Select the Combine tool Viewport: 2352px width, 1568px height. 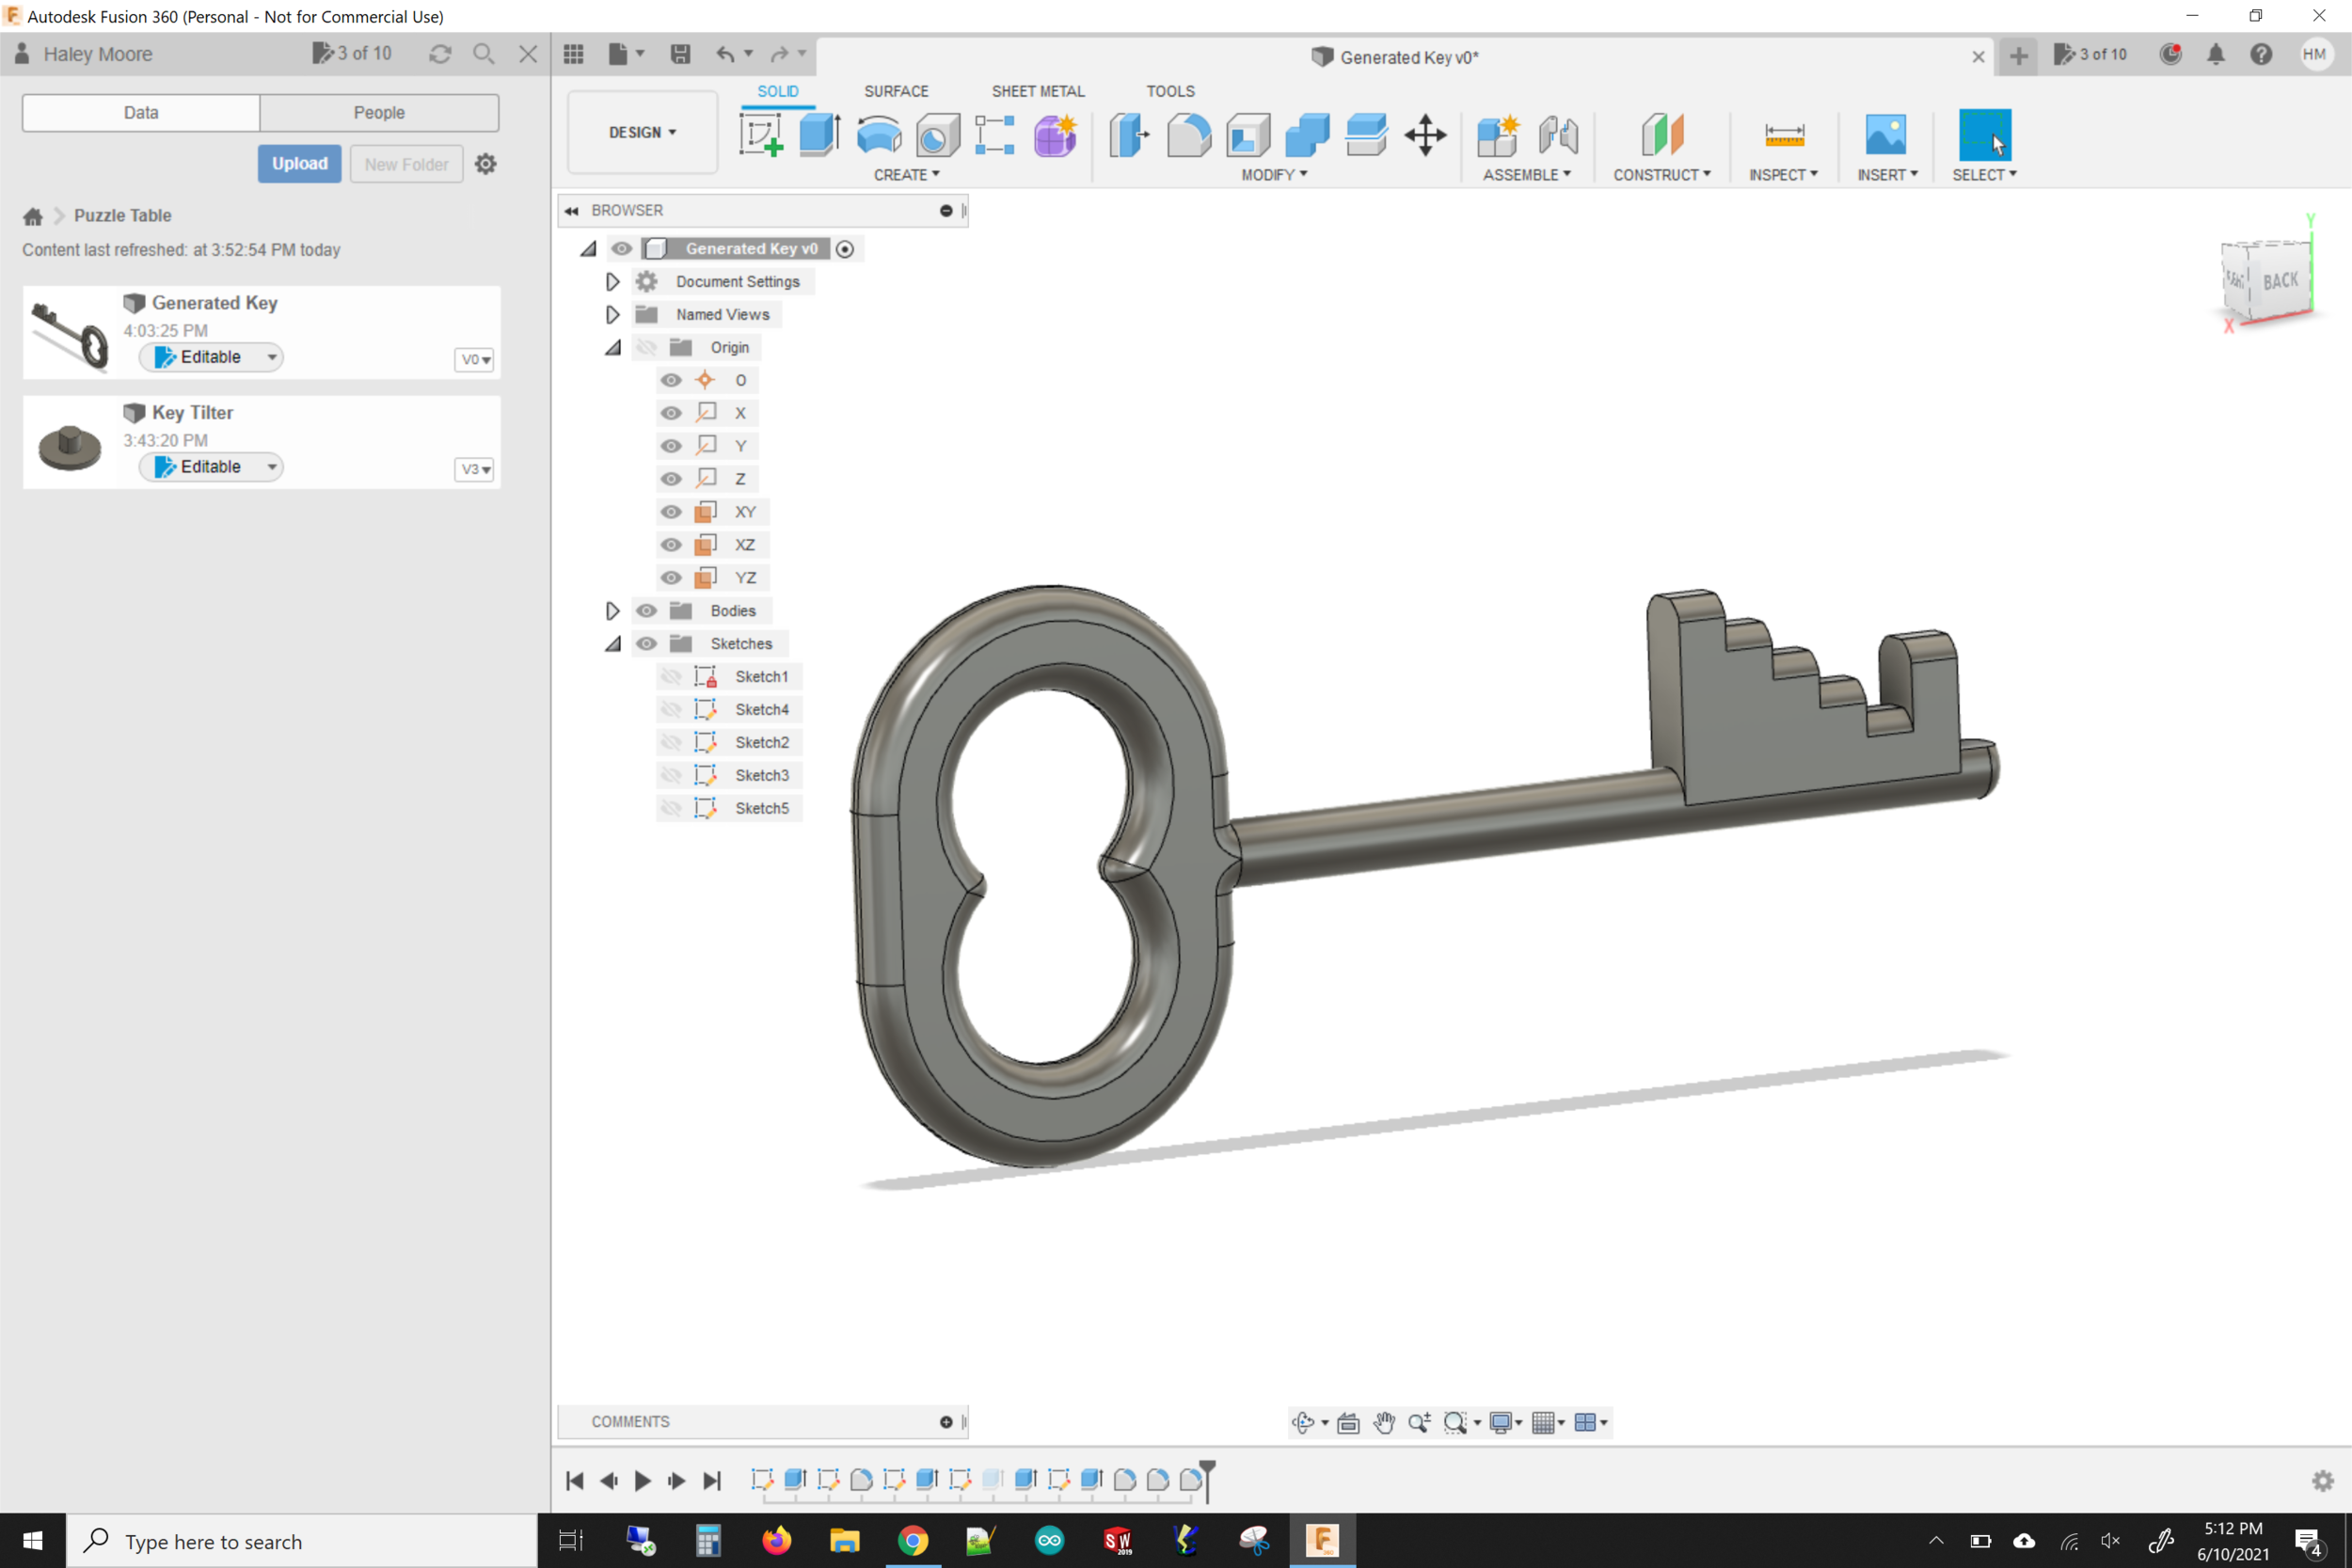point(1307,134)
